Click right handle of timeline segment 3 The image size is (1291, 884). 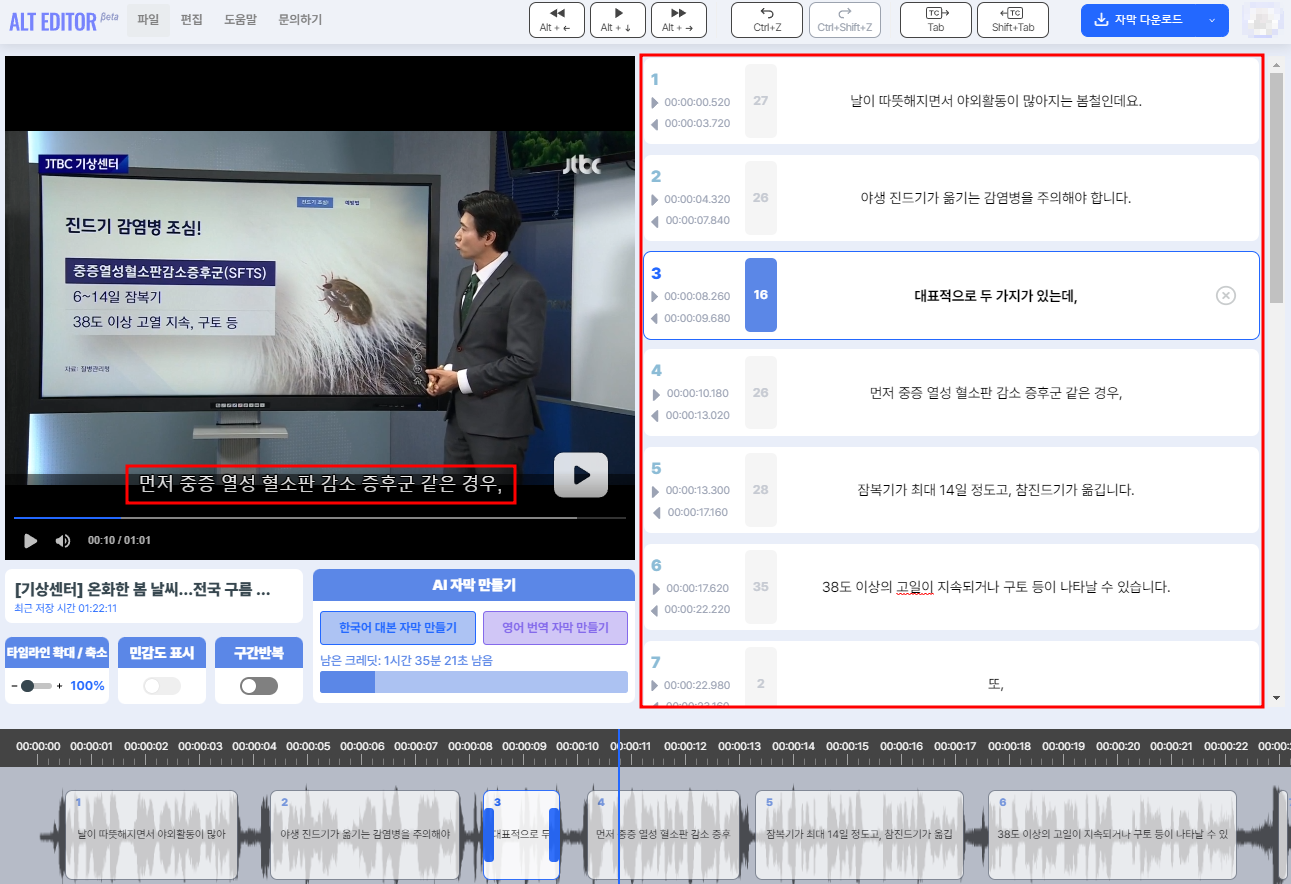coord(554,834)
